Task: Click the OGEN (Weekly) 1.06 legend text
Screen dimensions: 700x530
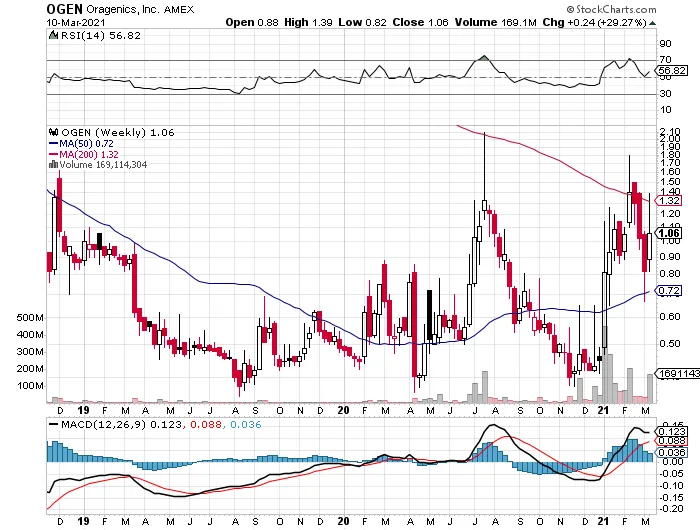Action: click(x=117, y=133)
